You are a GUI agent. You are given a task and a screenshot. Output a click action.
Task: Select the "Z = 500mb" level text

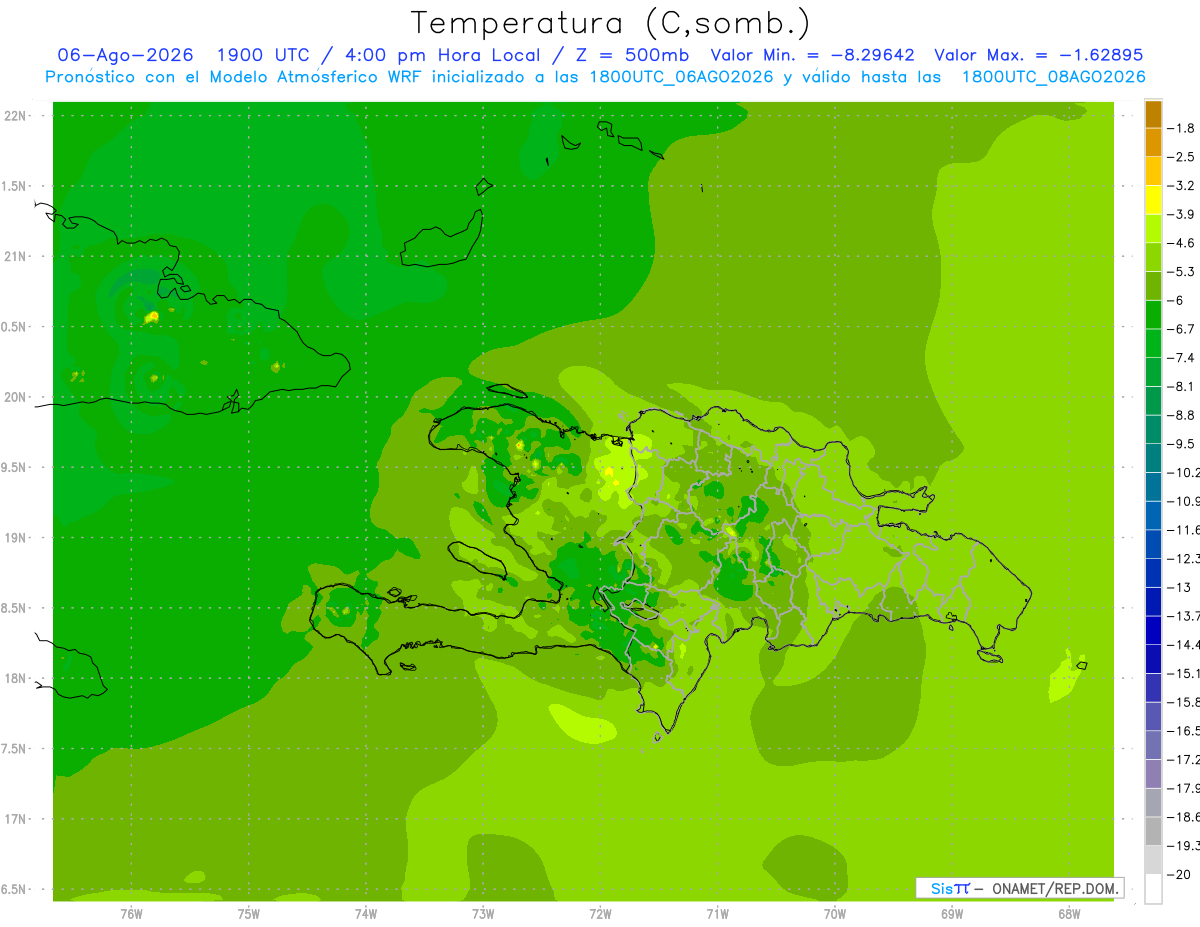click(x=627, y=55)
